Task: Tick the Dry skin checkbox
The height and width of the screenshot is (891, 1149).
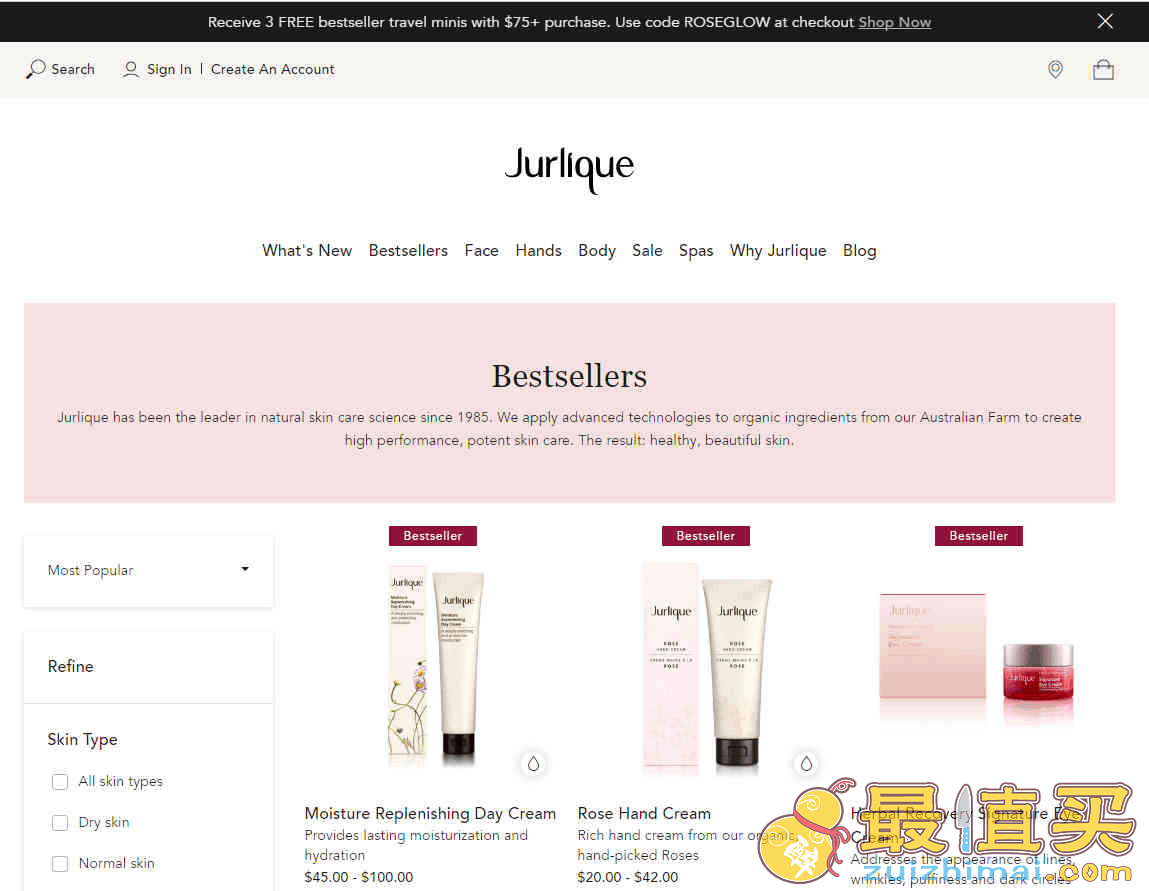Action: pyautogui.click(x=60, y=823)
